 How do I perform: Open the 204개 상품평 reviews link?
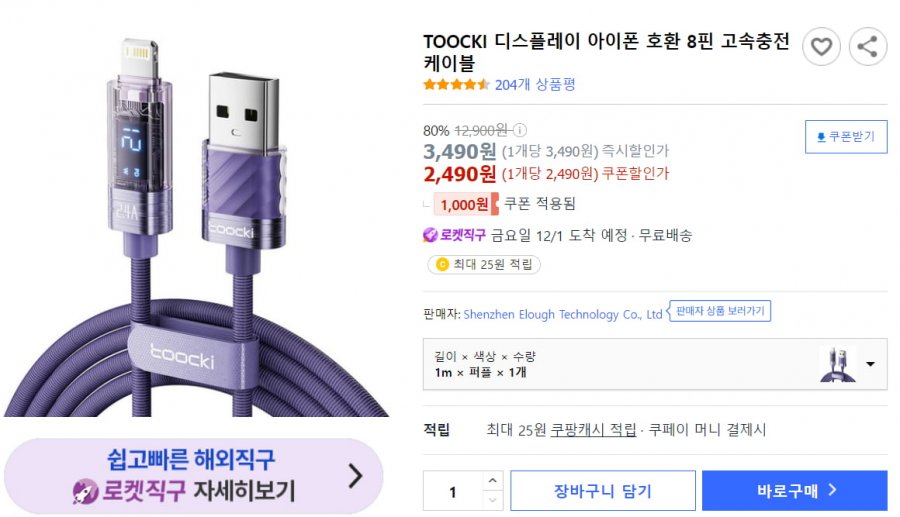[535, 85]
